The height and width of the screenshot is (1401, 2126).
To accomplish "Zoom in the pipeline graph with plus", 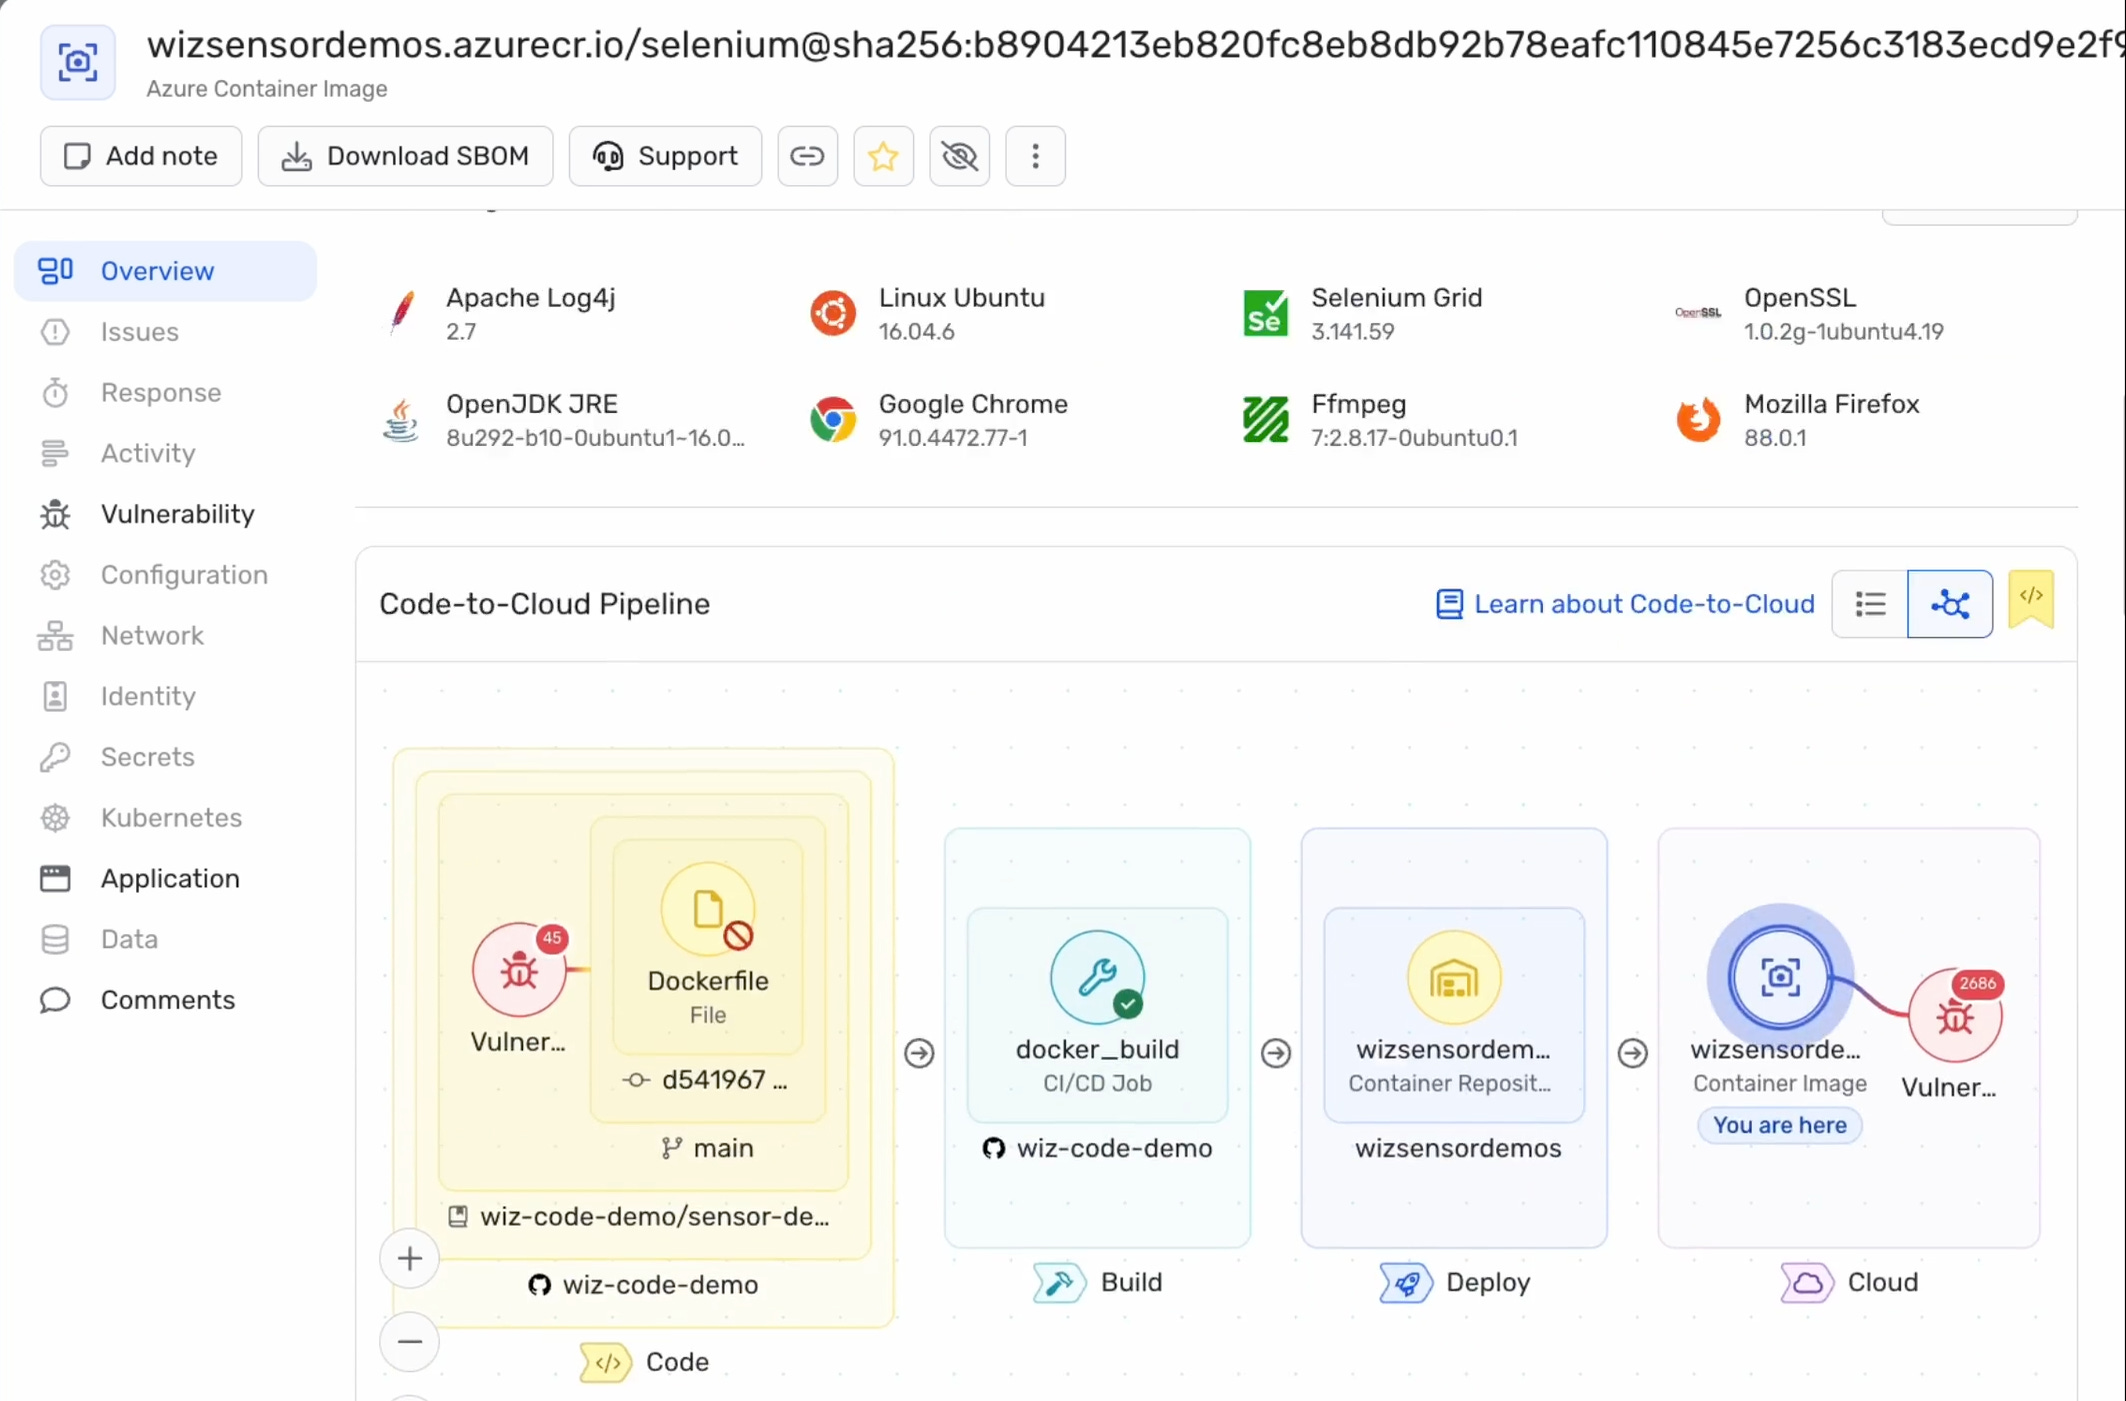I will [x=409, y=1258].
